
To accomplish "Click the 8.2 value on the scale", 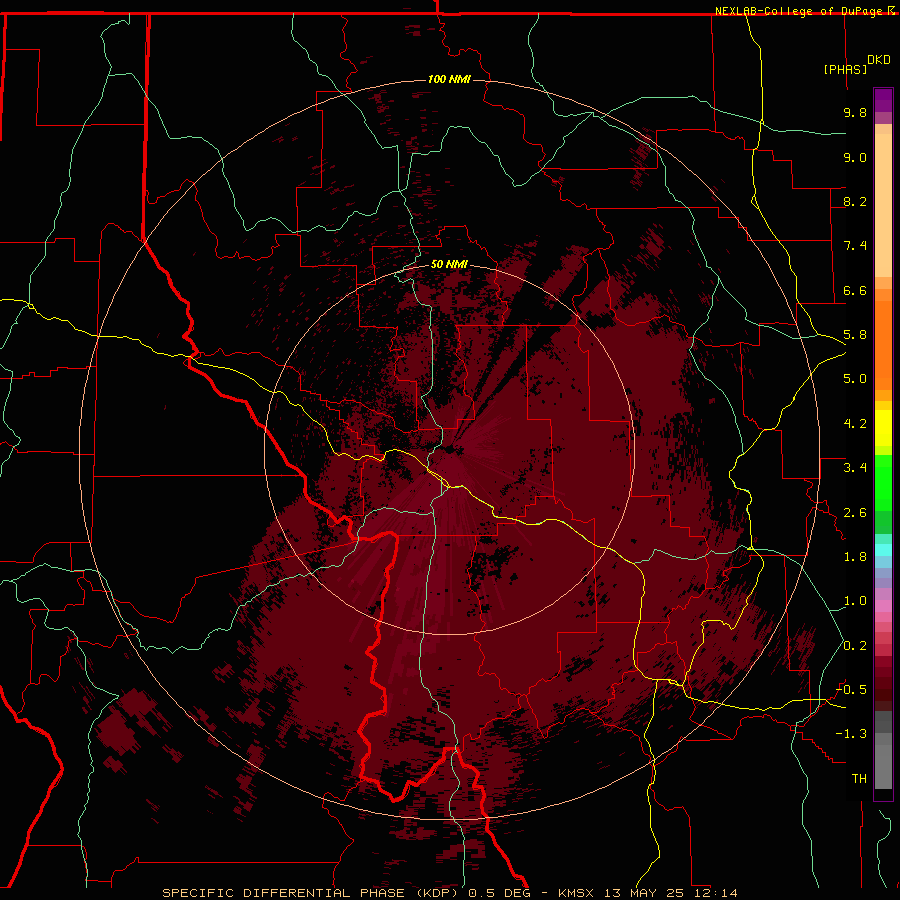I will pos(855,201).
